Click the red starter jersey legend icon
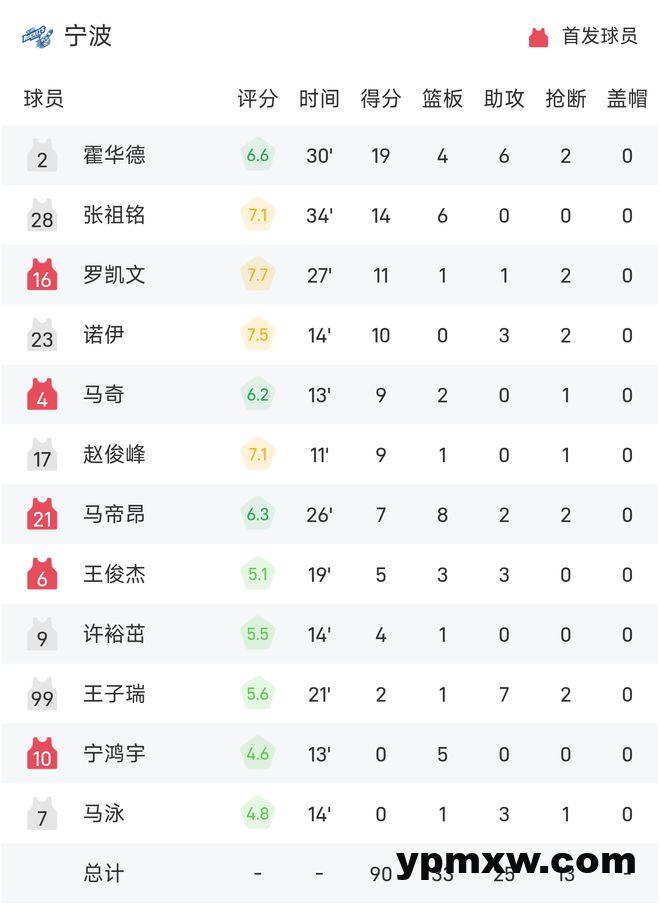This screenshot has width=660, height=905. 538,36
